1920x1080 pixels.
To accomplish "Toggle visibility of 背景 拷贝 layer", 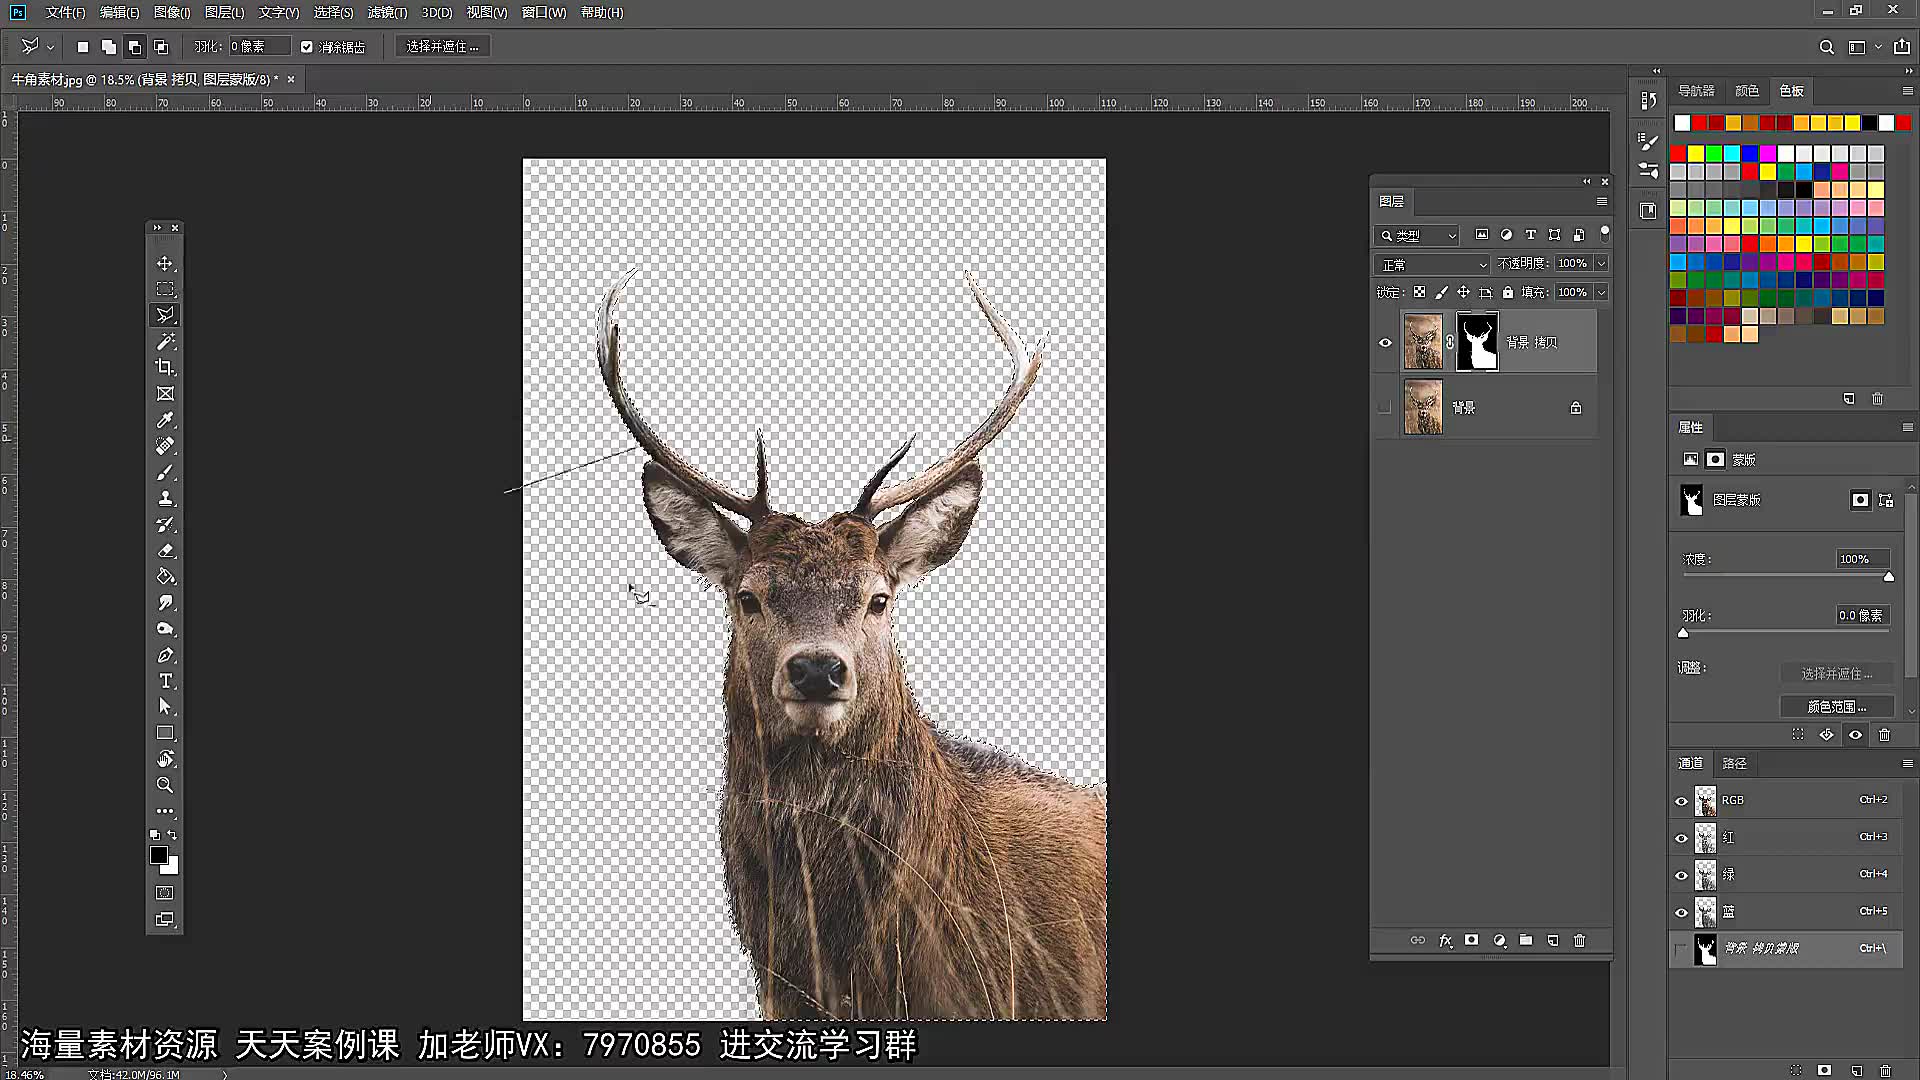I will tap(1385, 342).
